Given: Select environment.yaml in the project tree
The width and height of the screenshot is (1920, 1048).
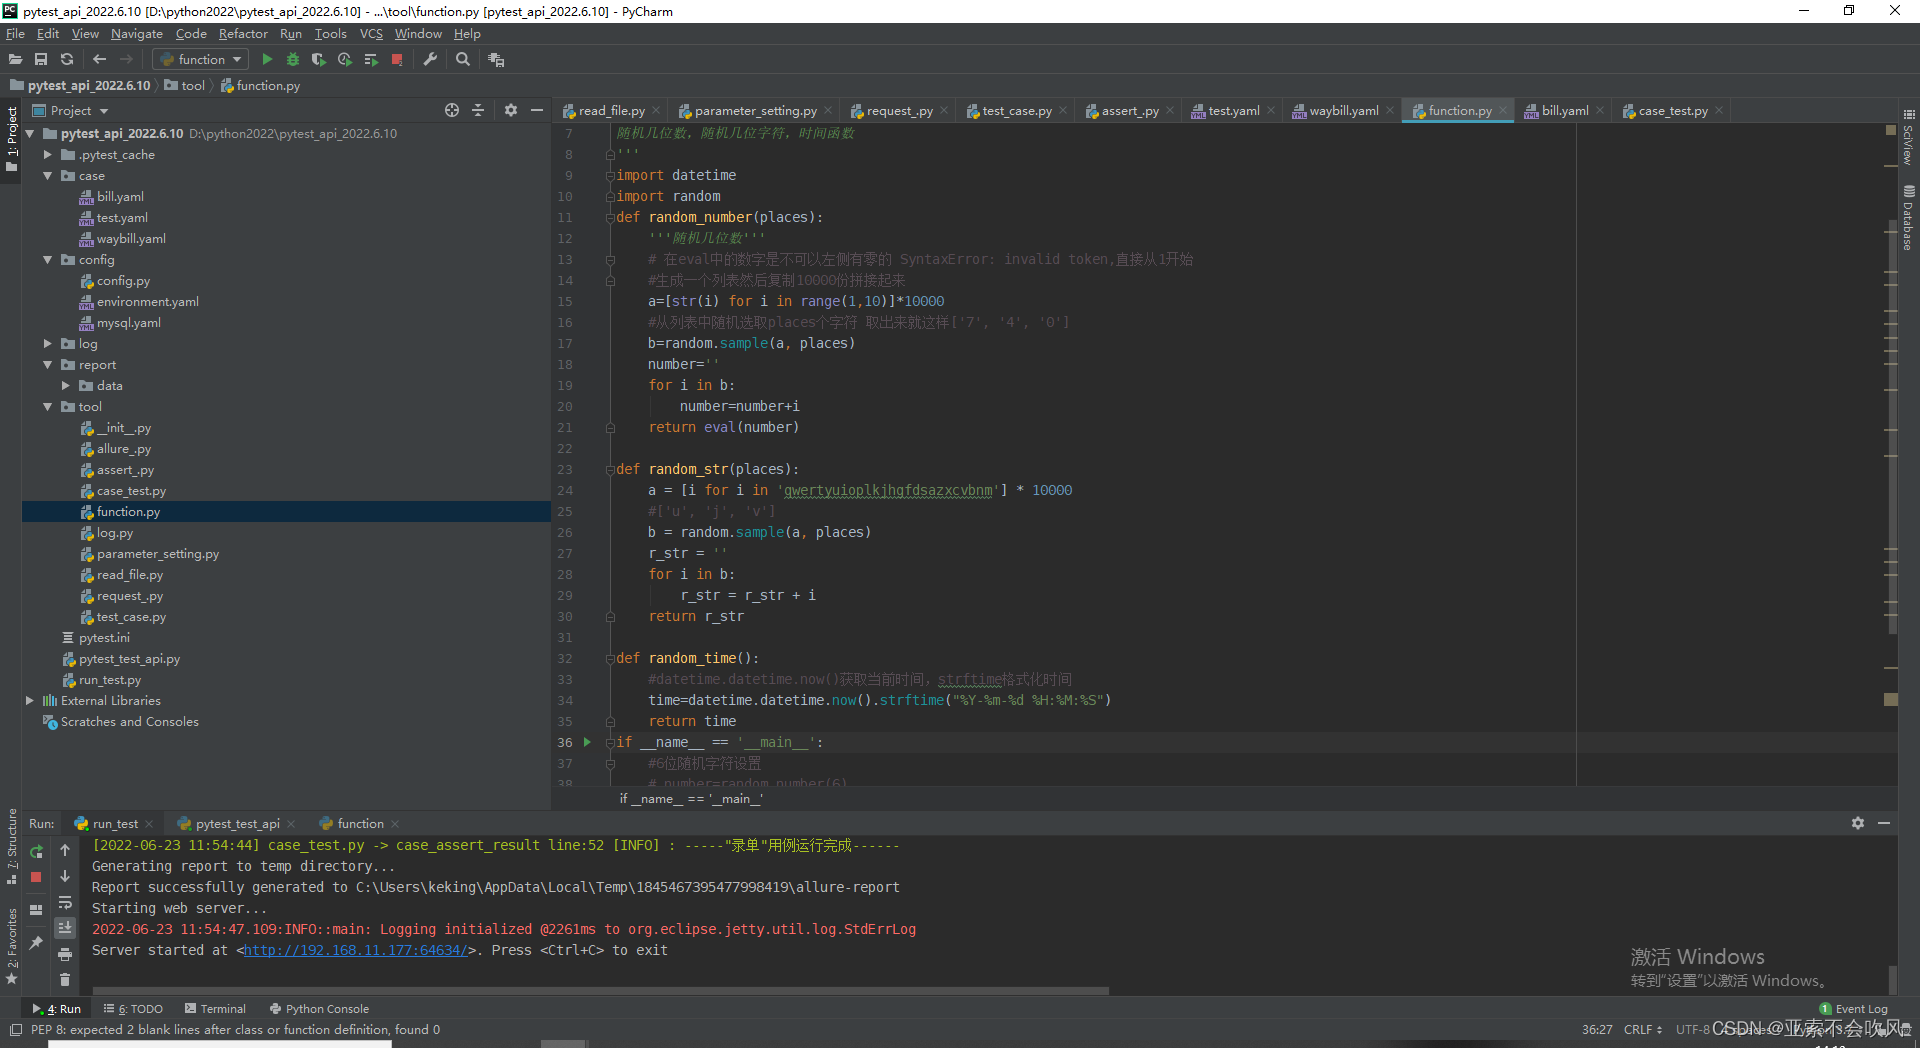Looking at the screenshot, I should 147,302.
